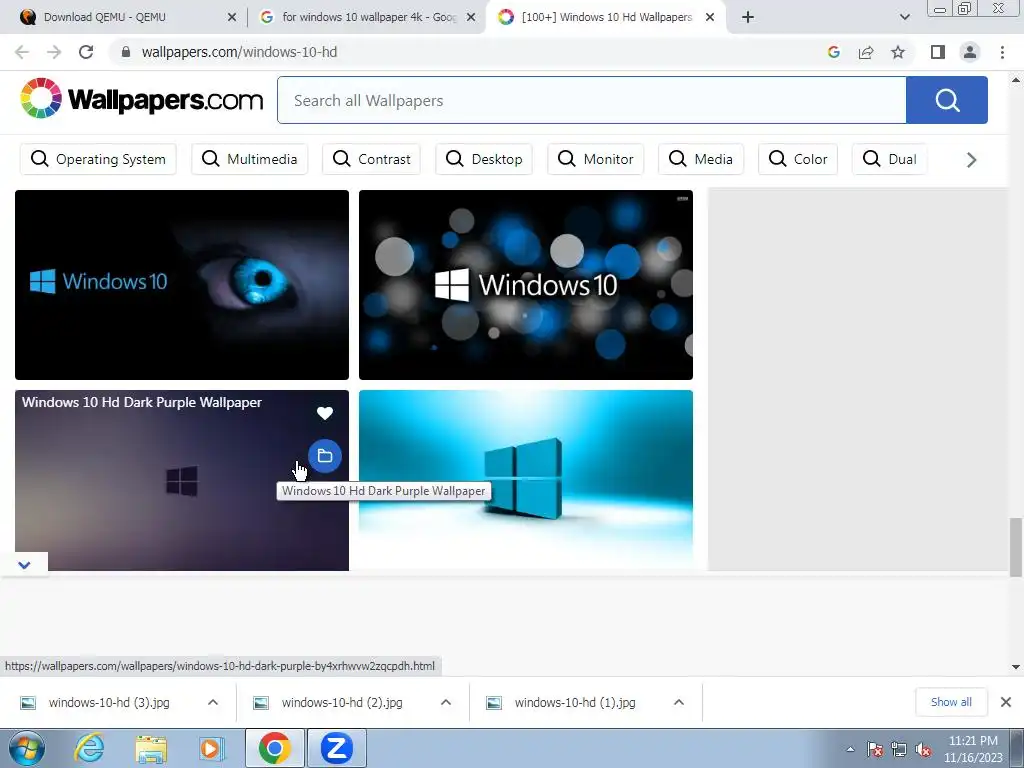Screen dimensions: 1024x768
Task: Reload the page with the refresh icon
Action: [x=86, y=52]
